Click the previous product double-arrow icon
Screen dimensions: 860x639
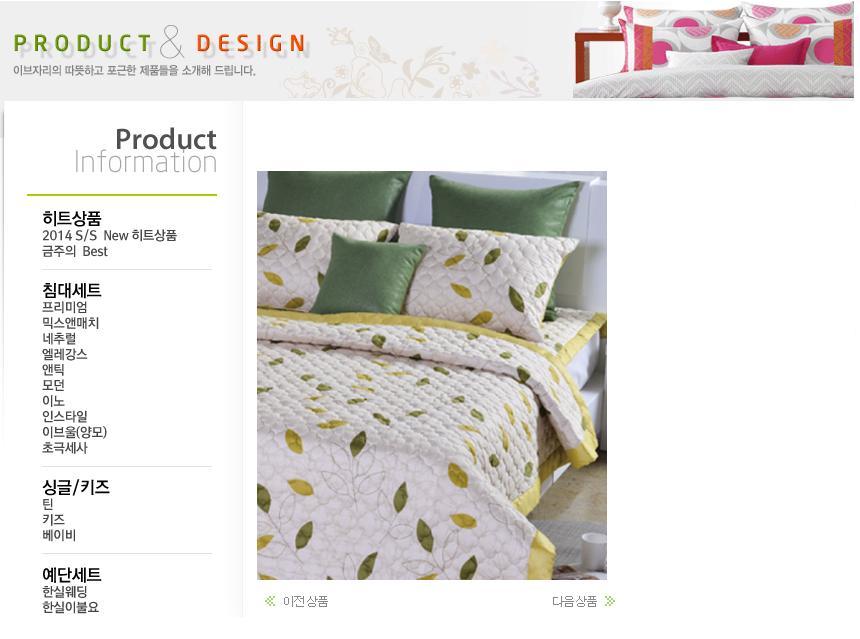[269, 601]
